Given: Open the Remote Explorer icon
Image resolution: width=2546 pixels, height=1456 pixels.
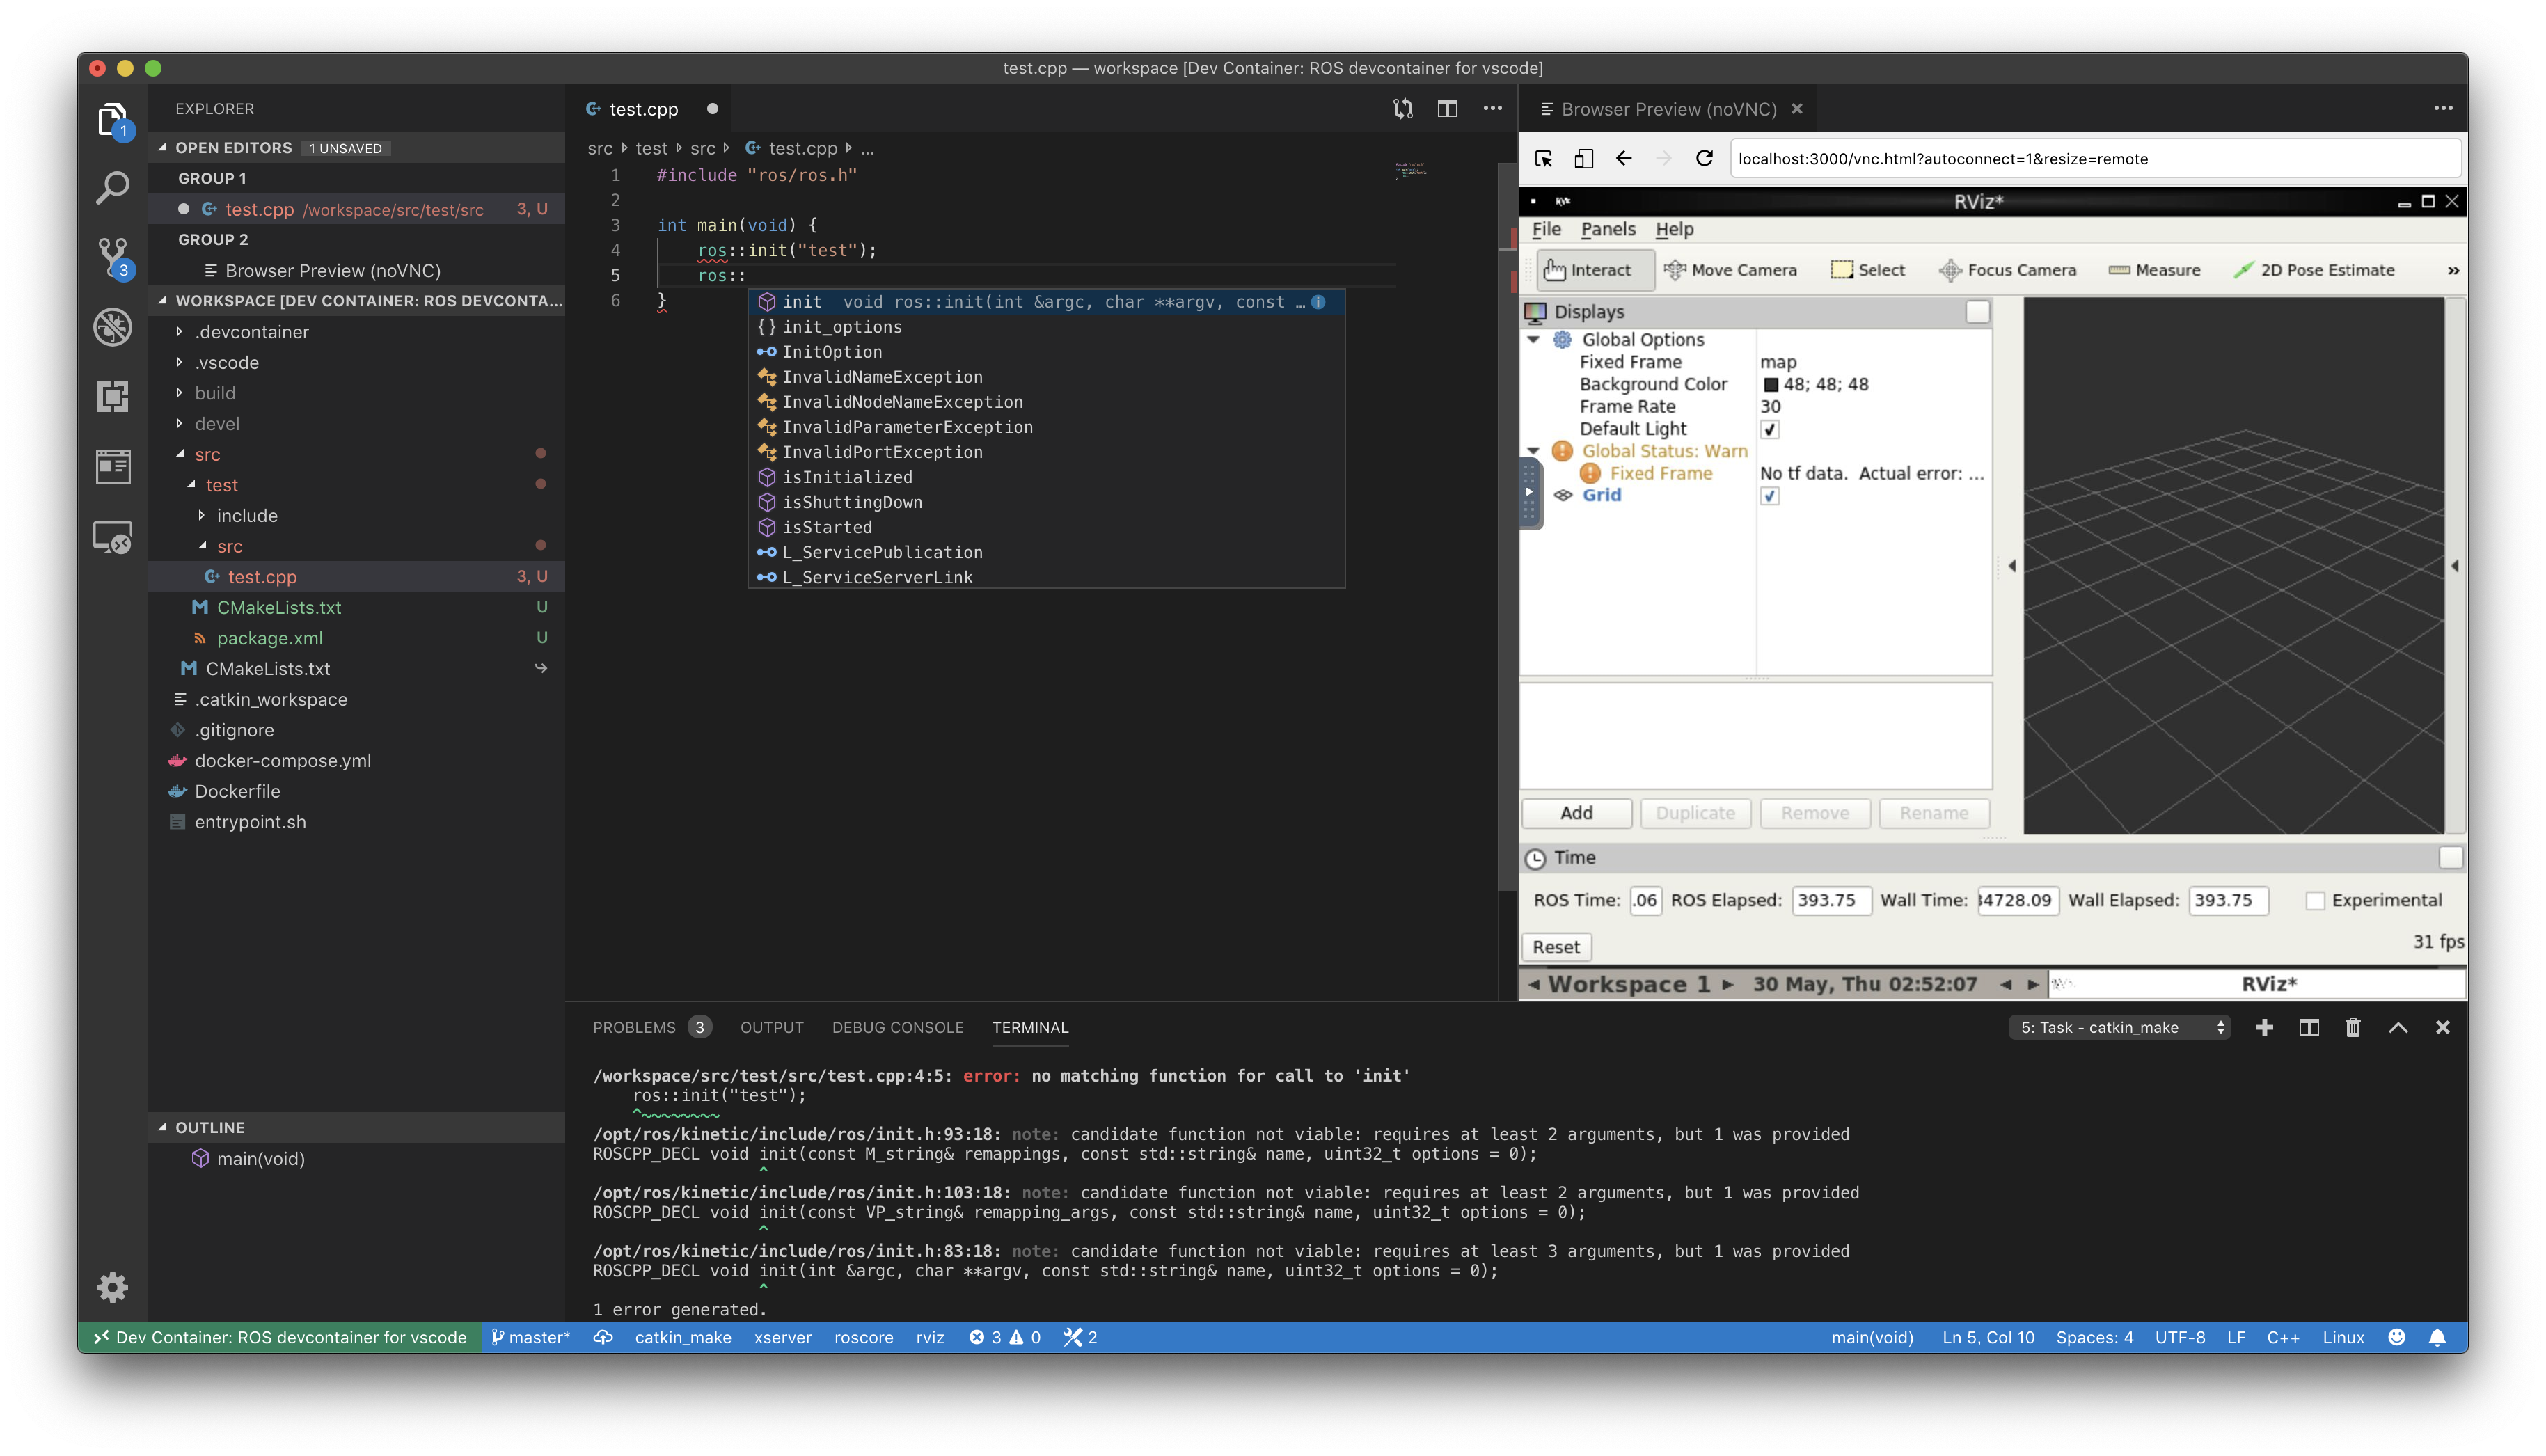Looking at the screenshot, I should tap(112, 537).
